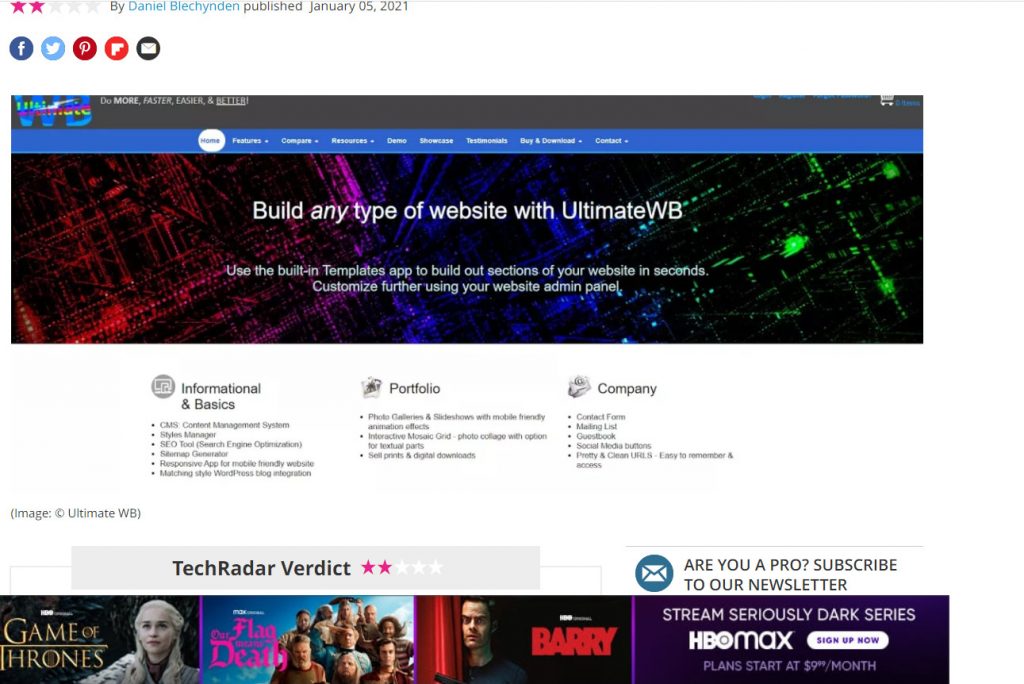Open the Compare dropdown in the navbar
1024x684 pixels.
click(x=300, y=141)
